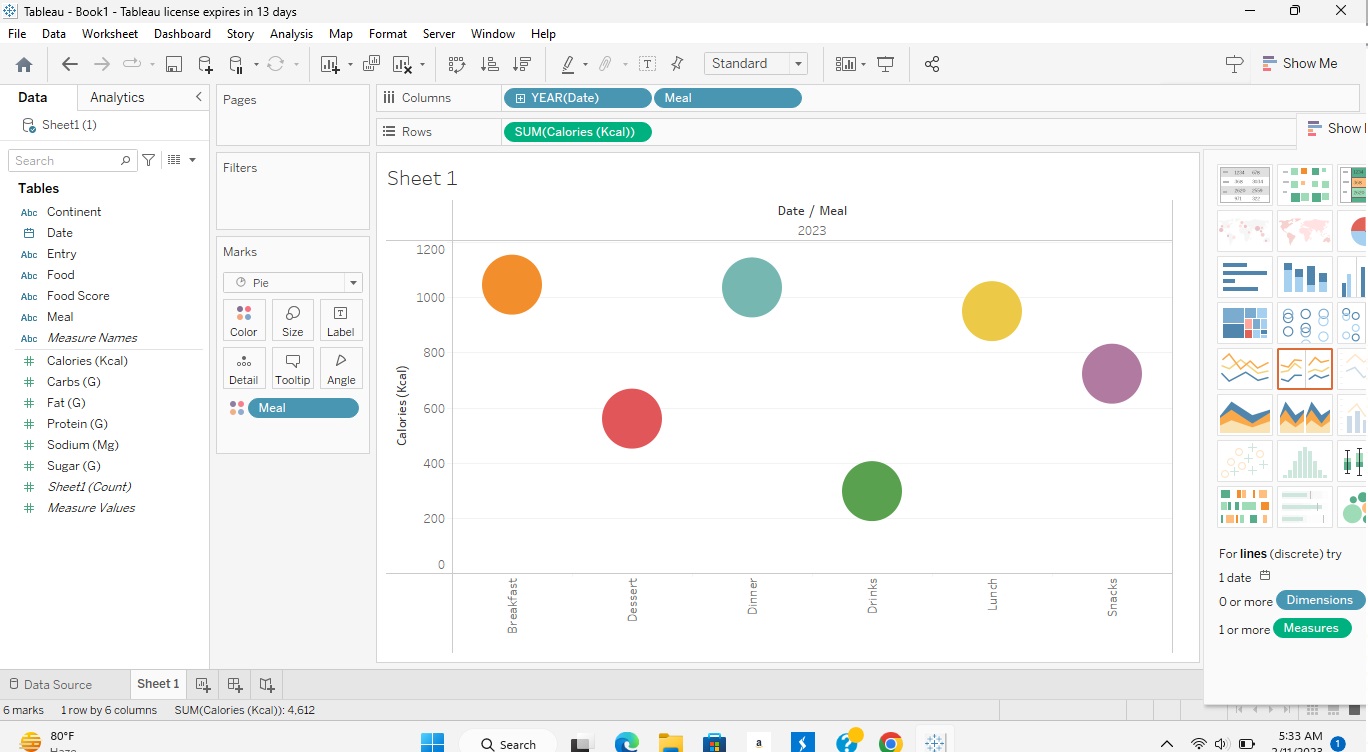Click the New Worksheet toolbar icon
Image resolution: width=1368 pixels, height=752 pixels.
[329, 64]
